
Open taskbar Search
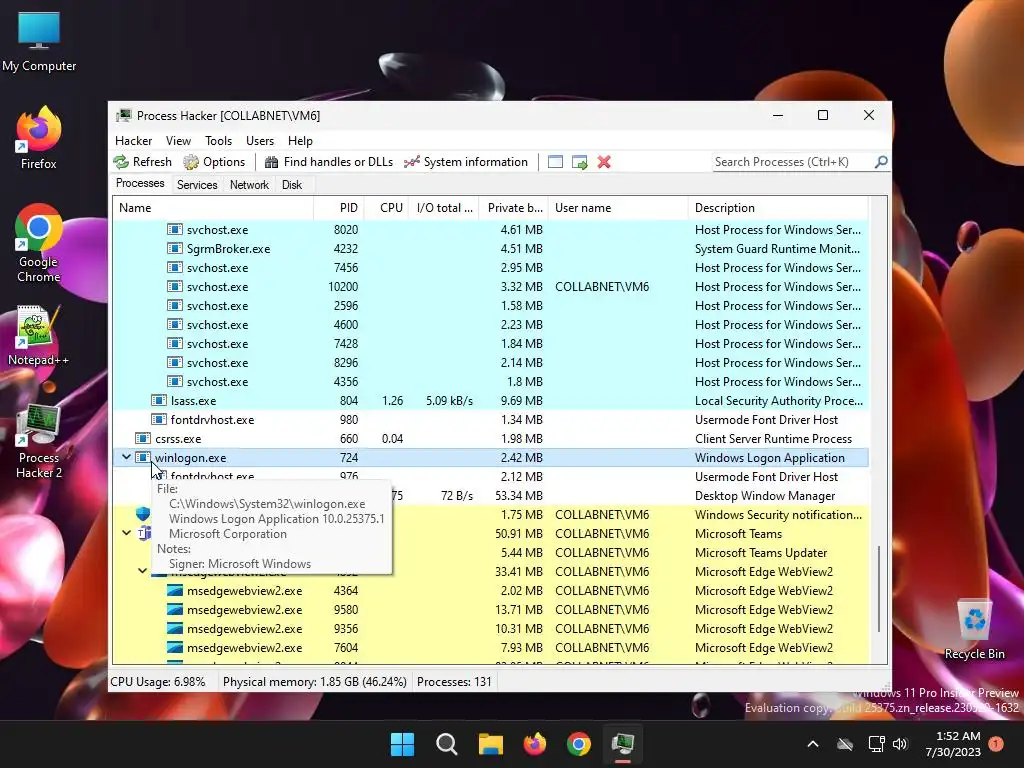click(447, 744)
